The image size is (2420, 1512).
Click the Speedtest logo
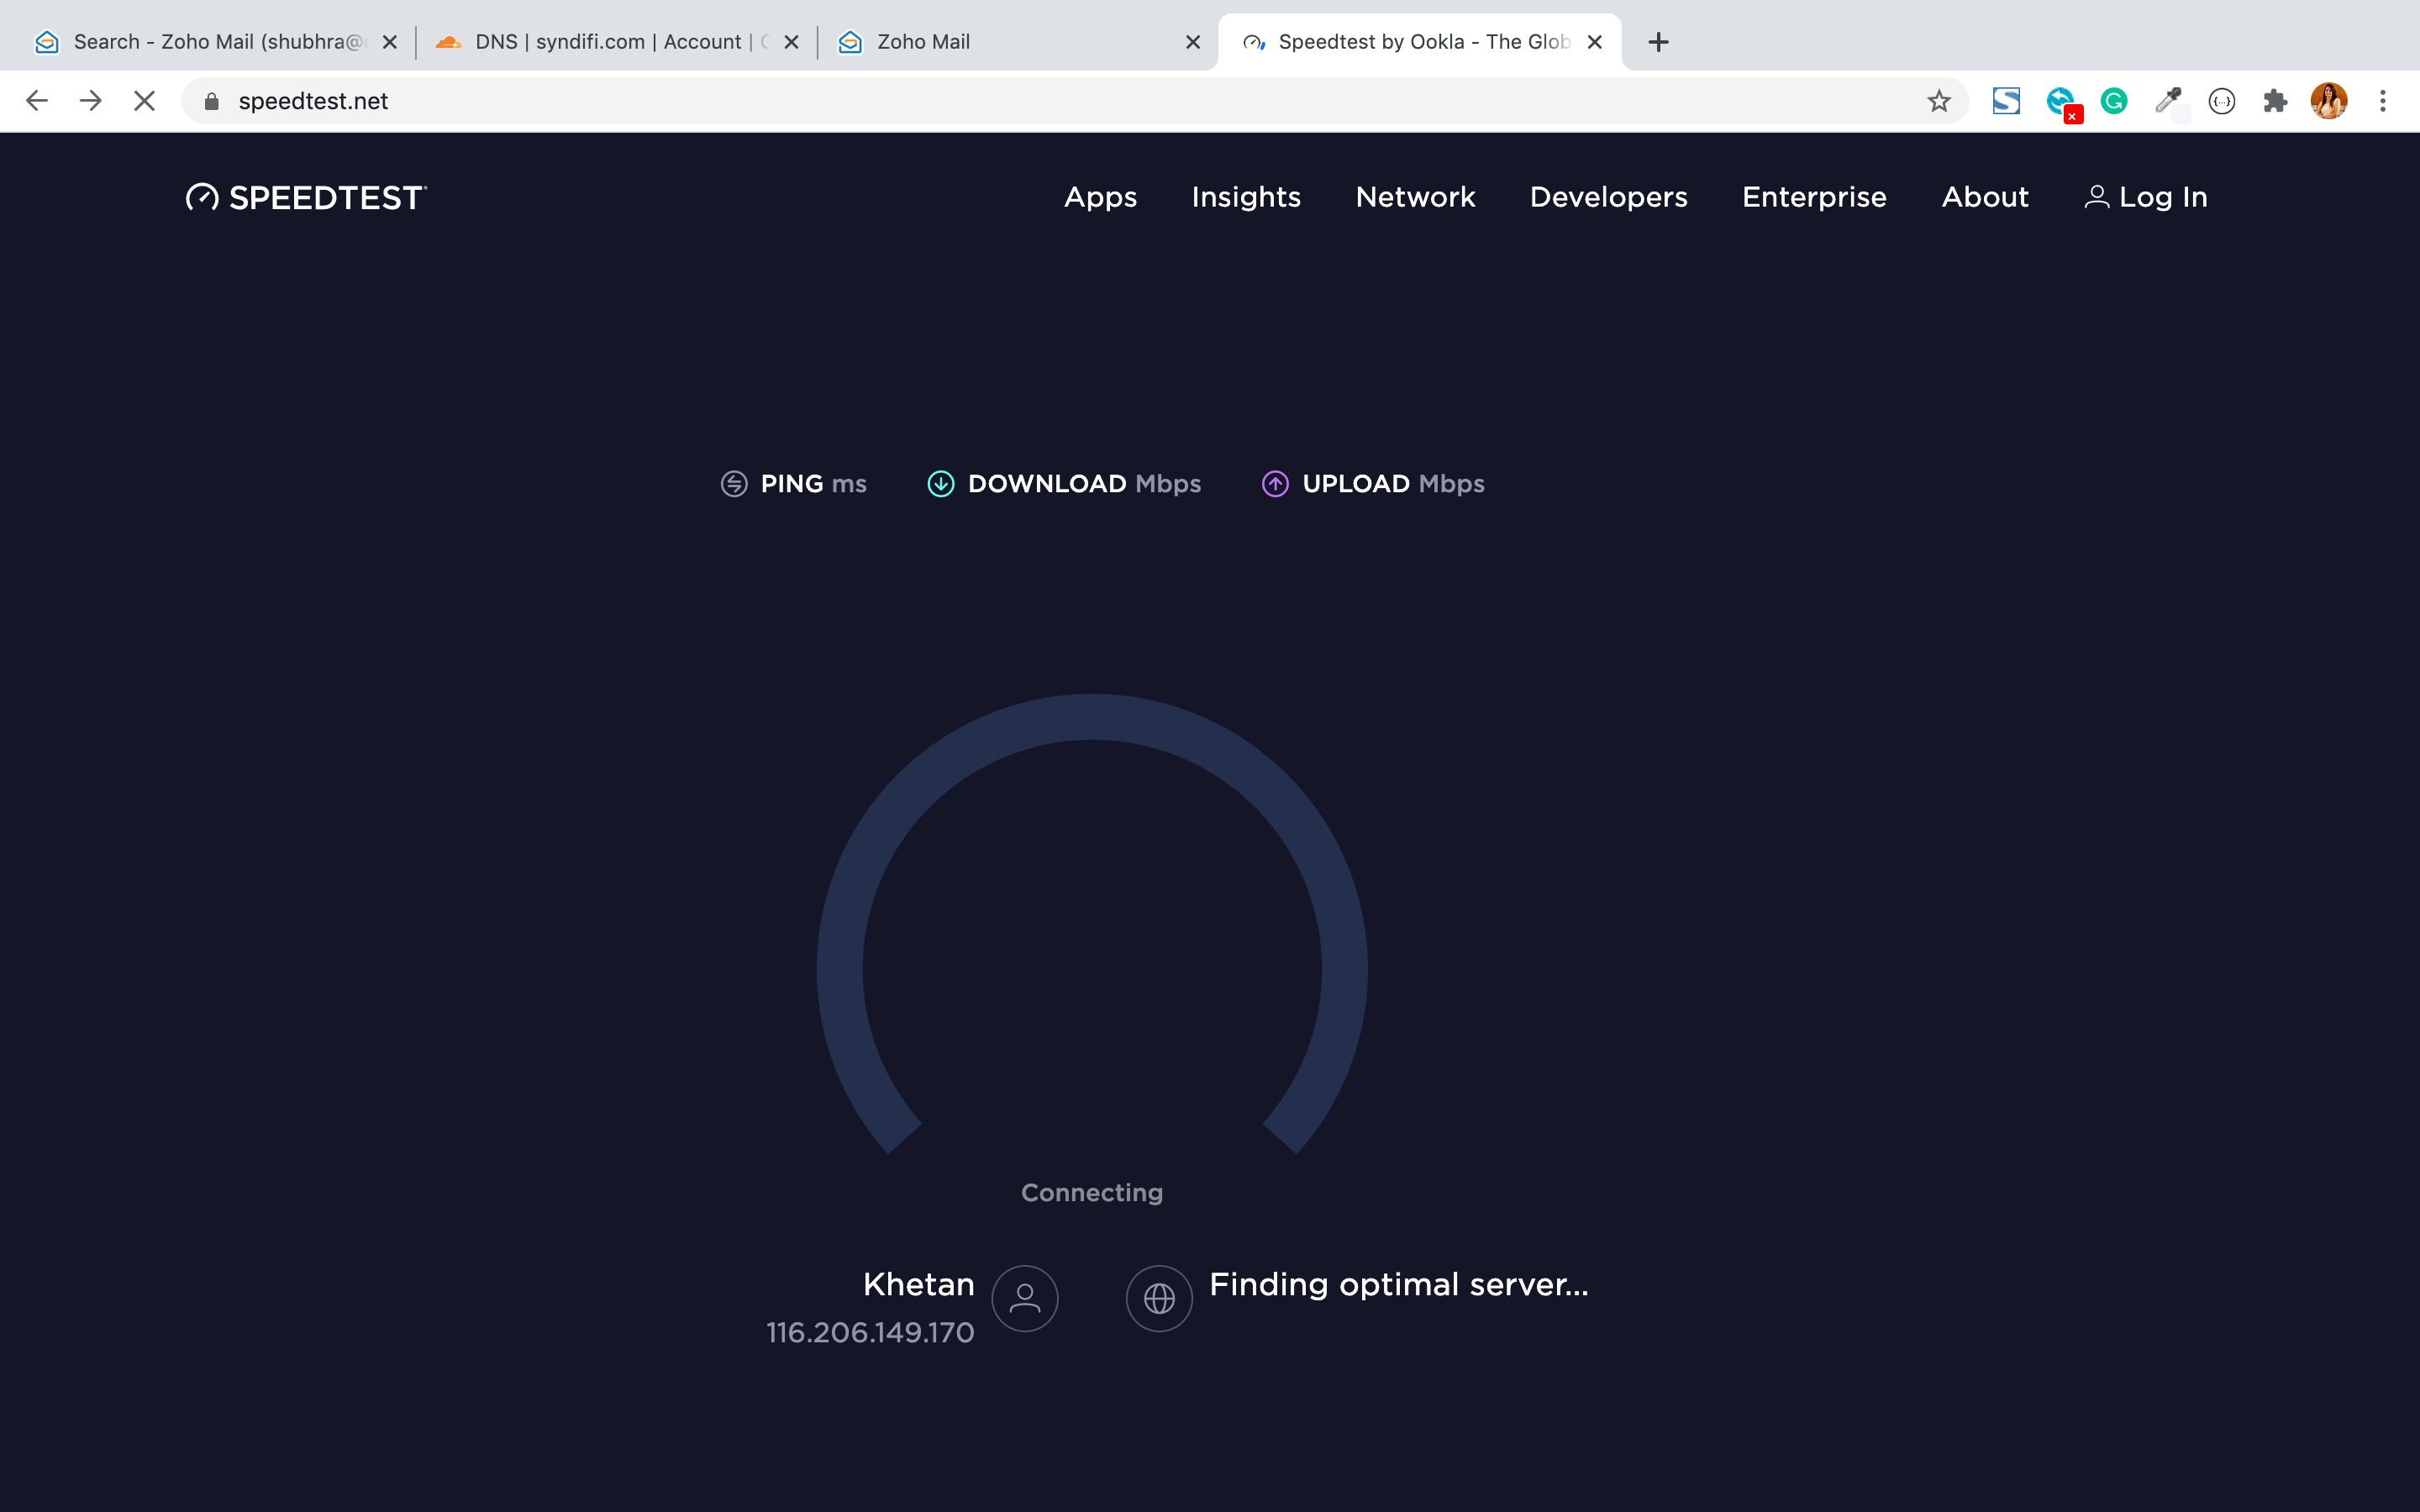(306, 197)
